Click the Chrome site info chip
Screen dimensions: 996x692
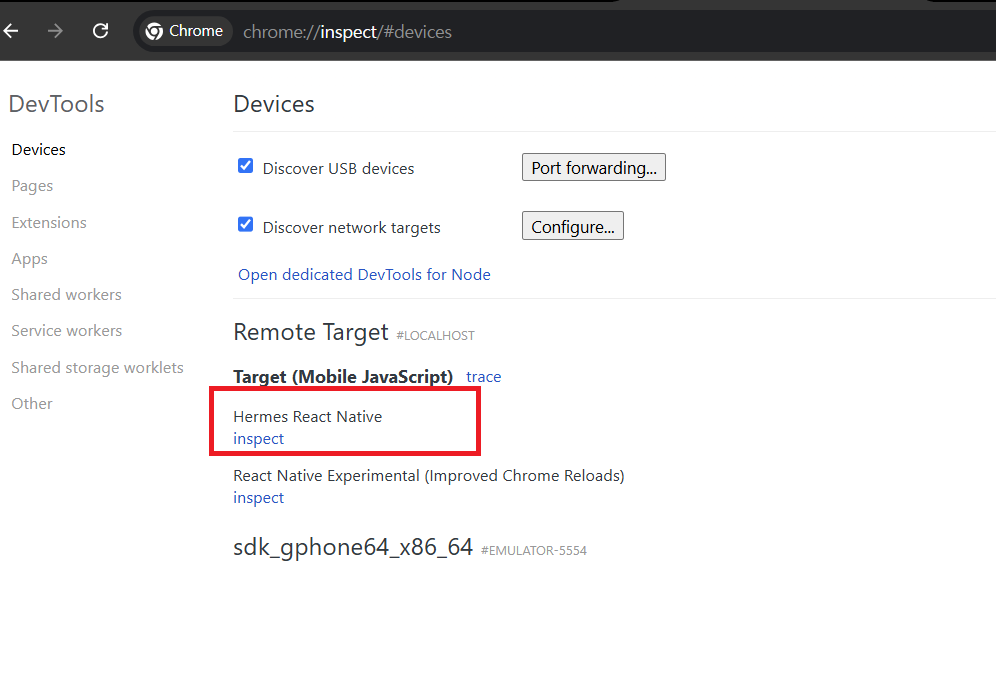(x=184, y=31)
